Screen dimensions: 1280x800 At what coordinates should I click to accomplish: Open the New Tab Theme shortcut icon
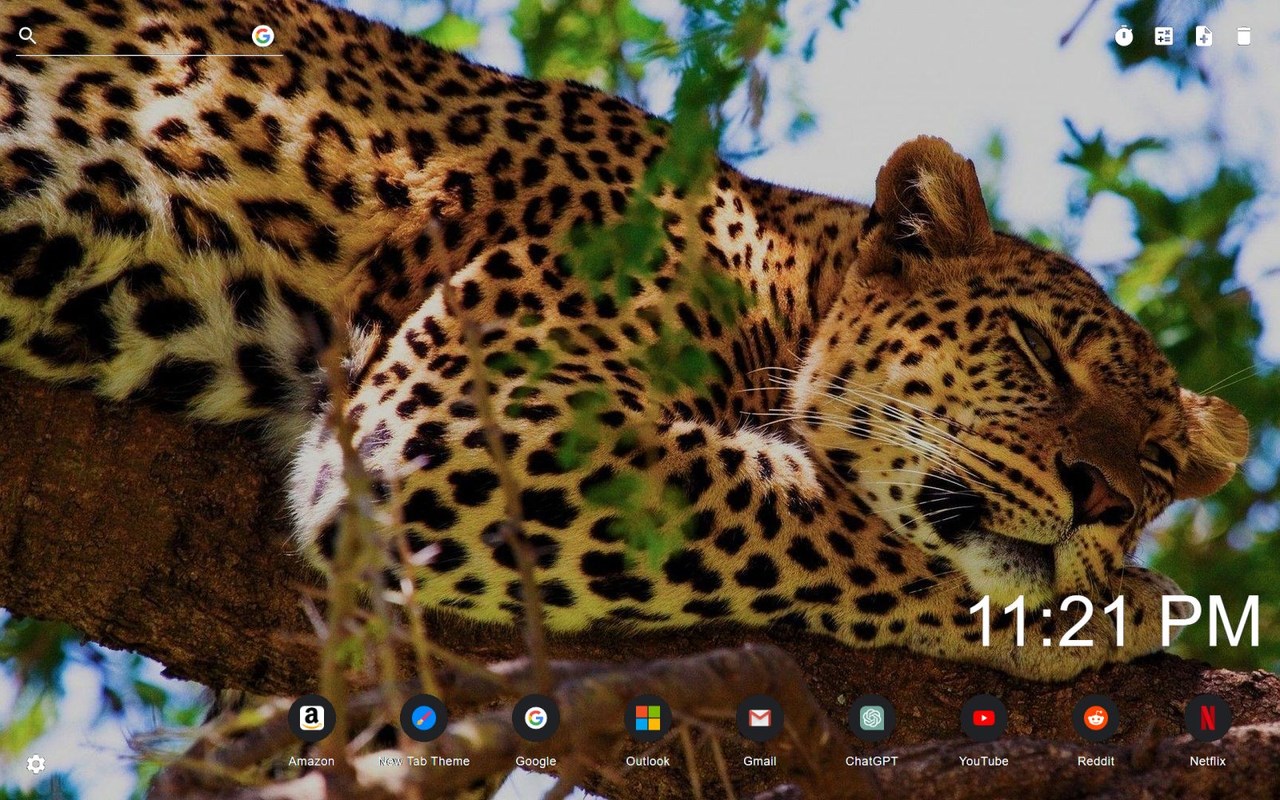pos(424,718)
